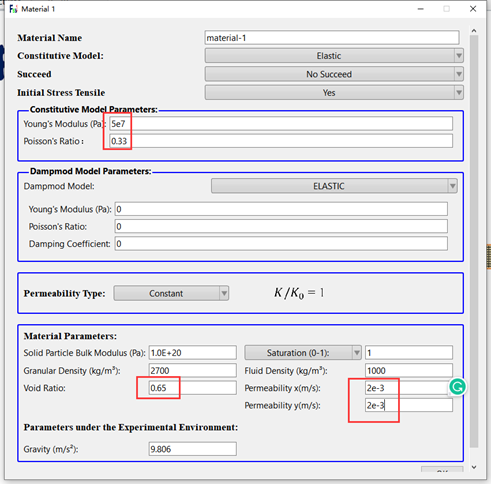Viewport: 491px width, 484px height.
Task: Click the dialog's vertical scrollbar
Action: click(474, 241)
